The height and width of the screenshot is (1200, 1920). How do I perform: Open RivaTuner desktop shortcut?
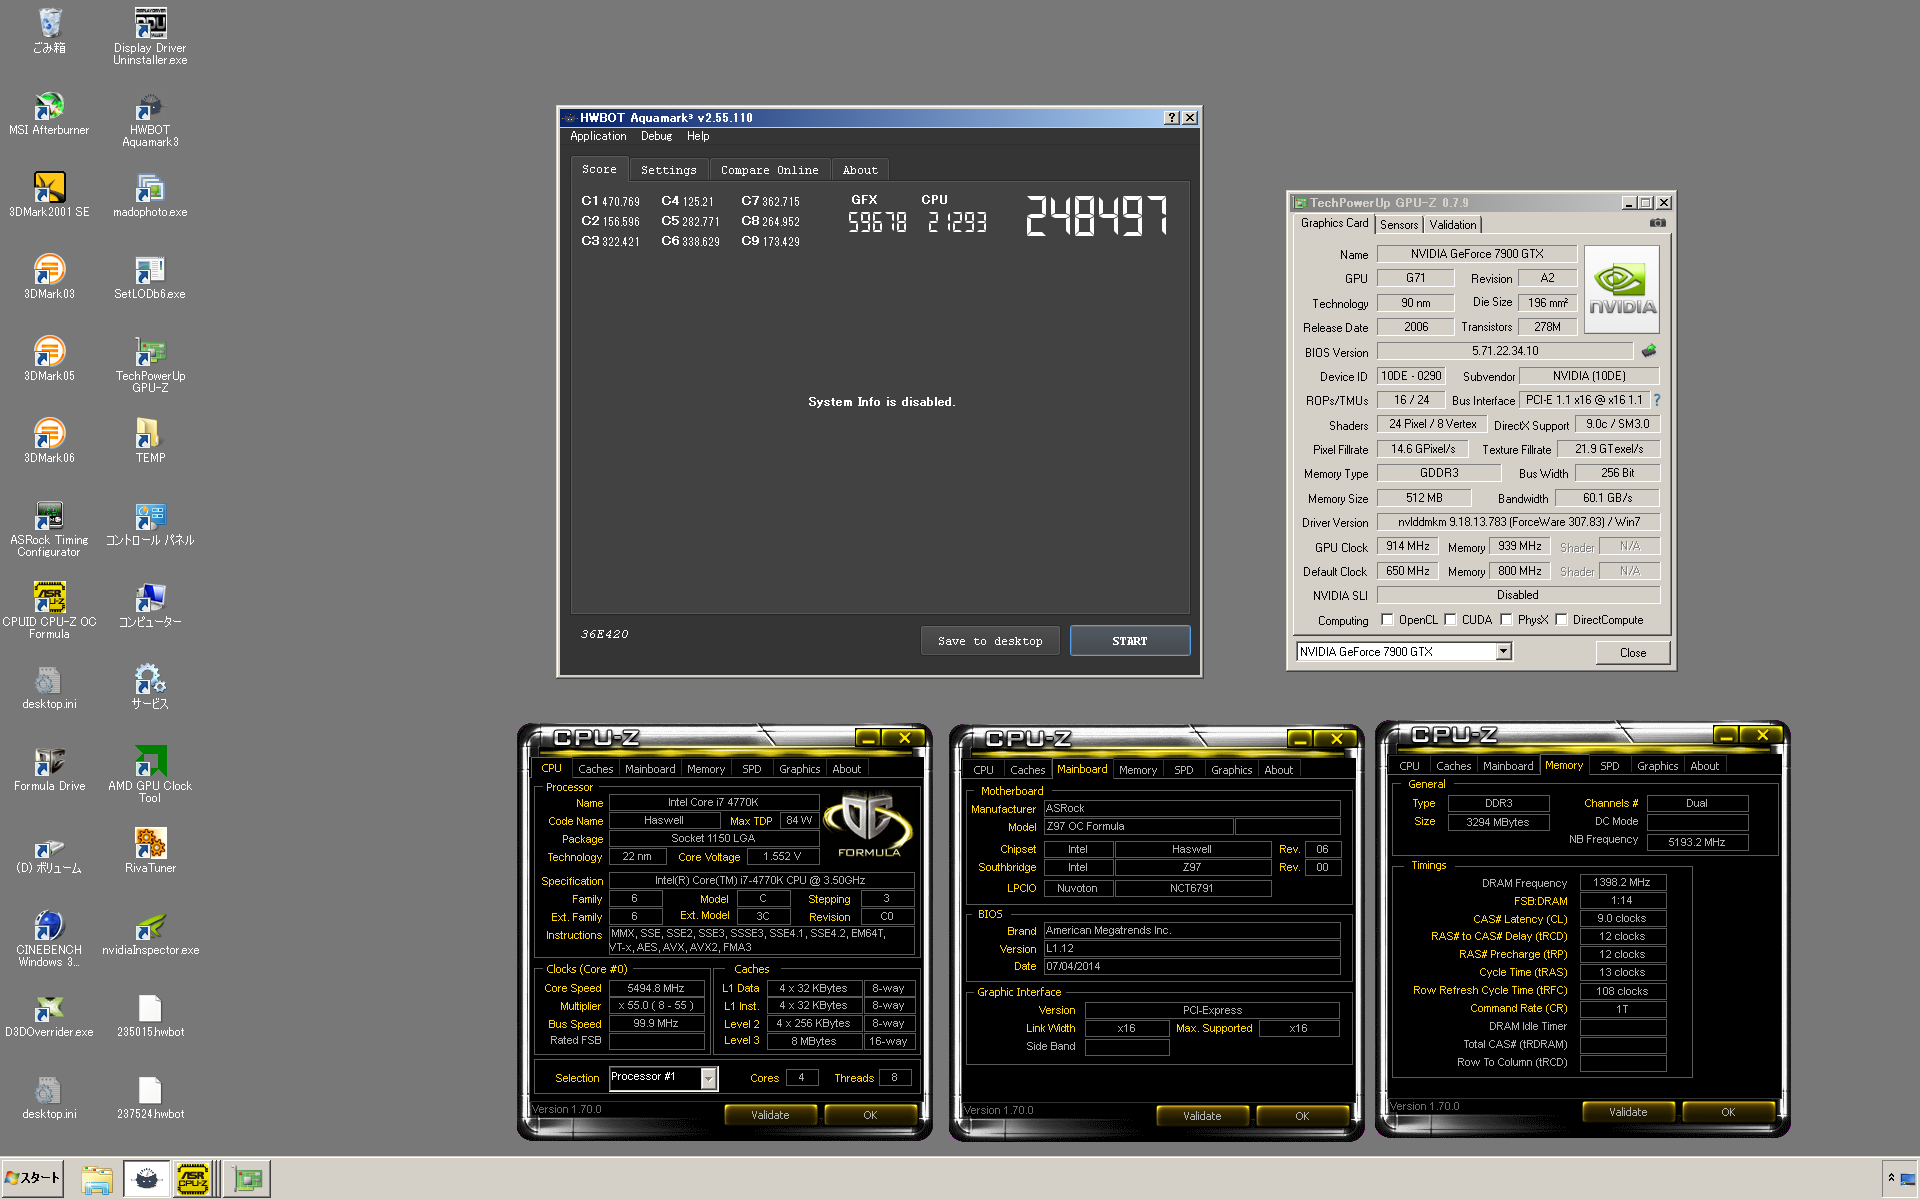pyautogui.click(x=150, y=851)
